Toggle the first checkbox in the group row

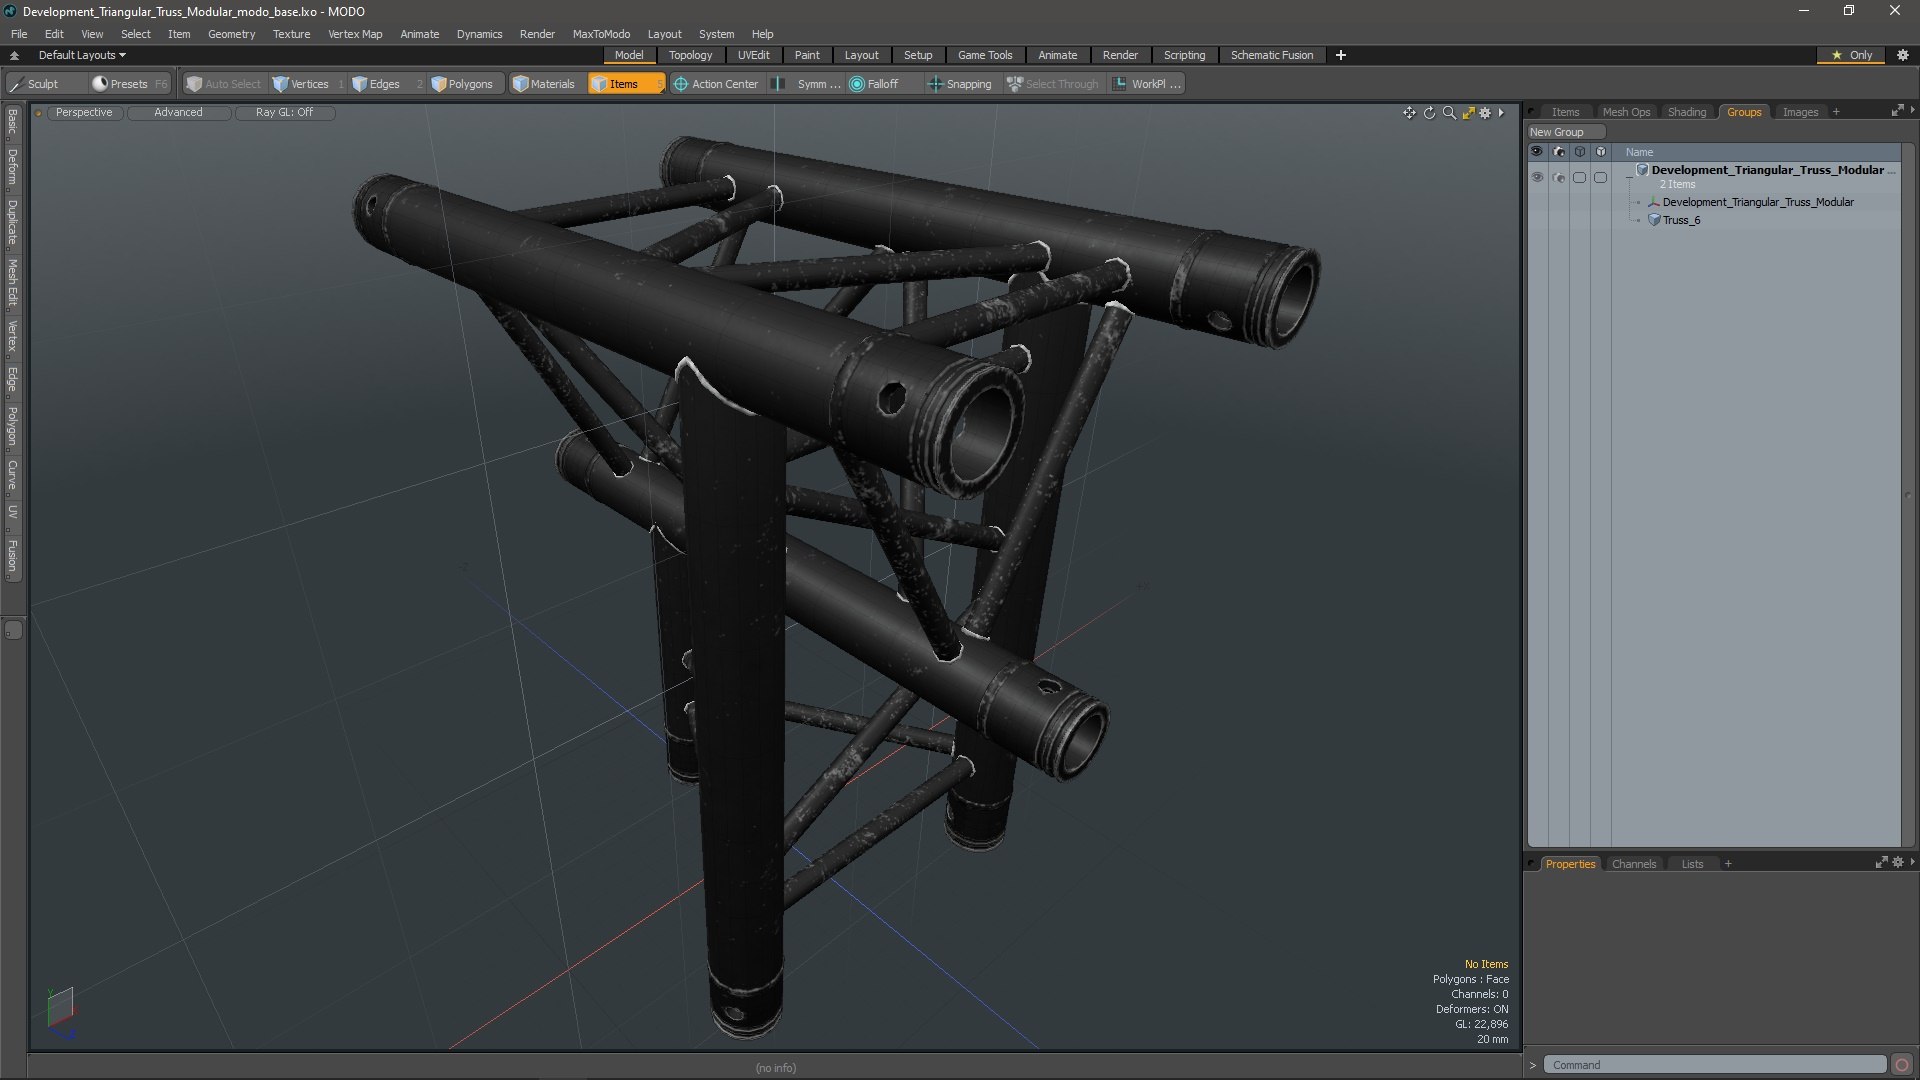click(x=1579, y=177)
